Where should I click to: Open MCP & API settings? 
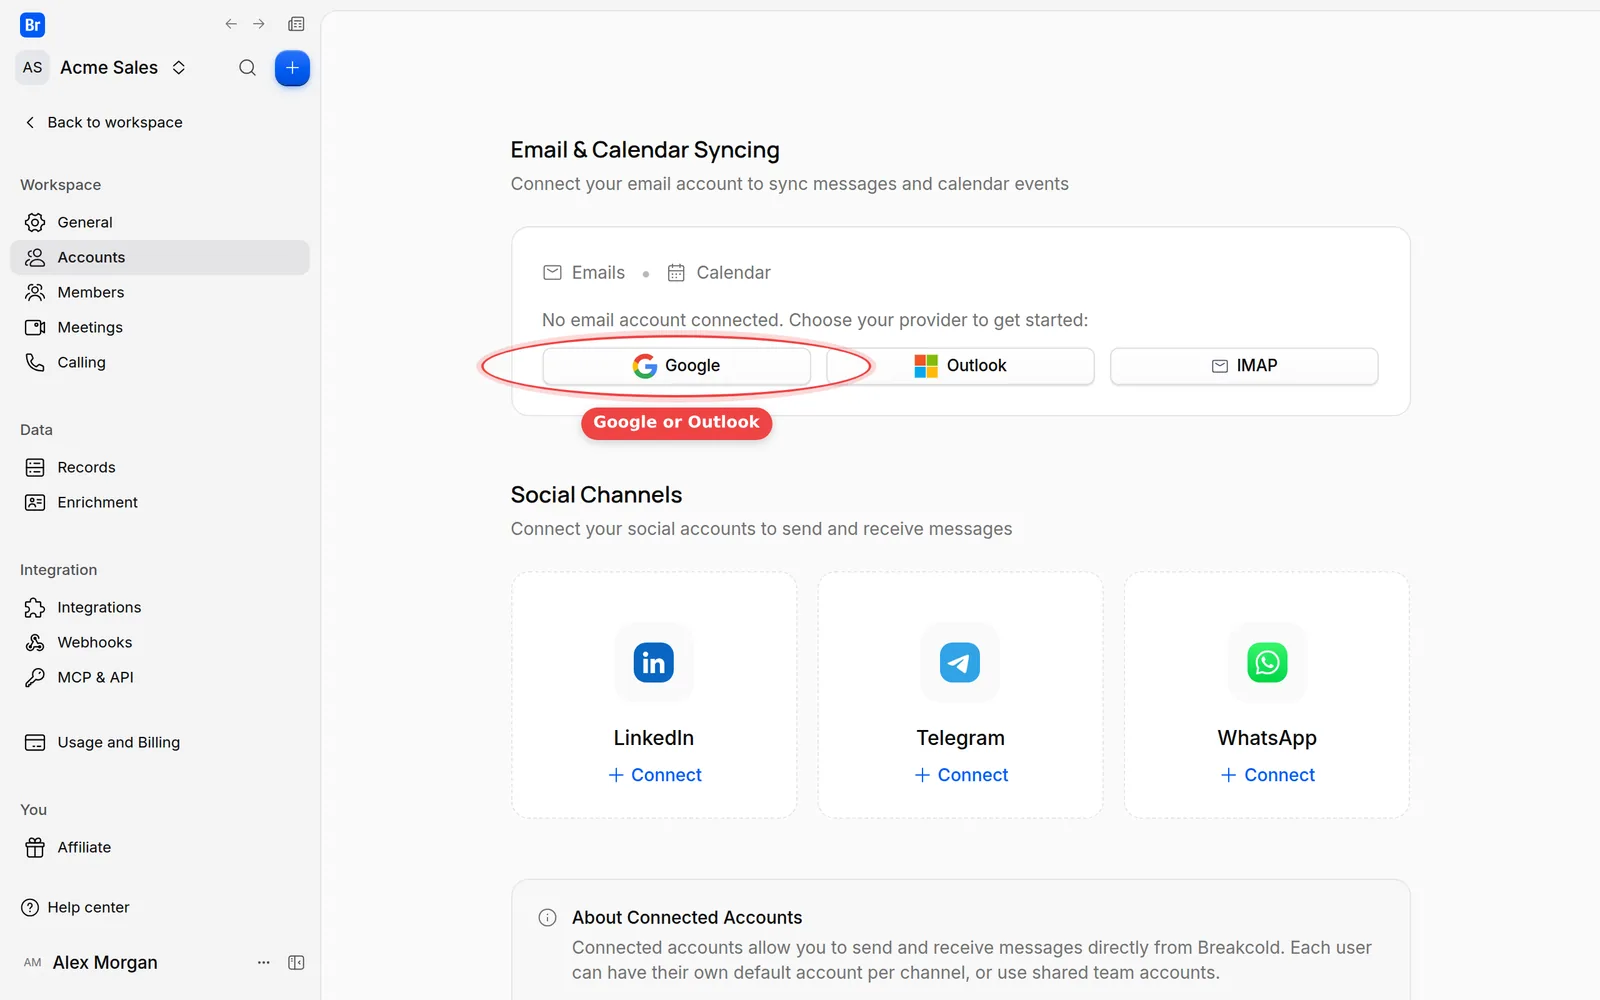(160, 677)
